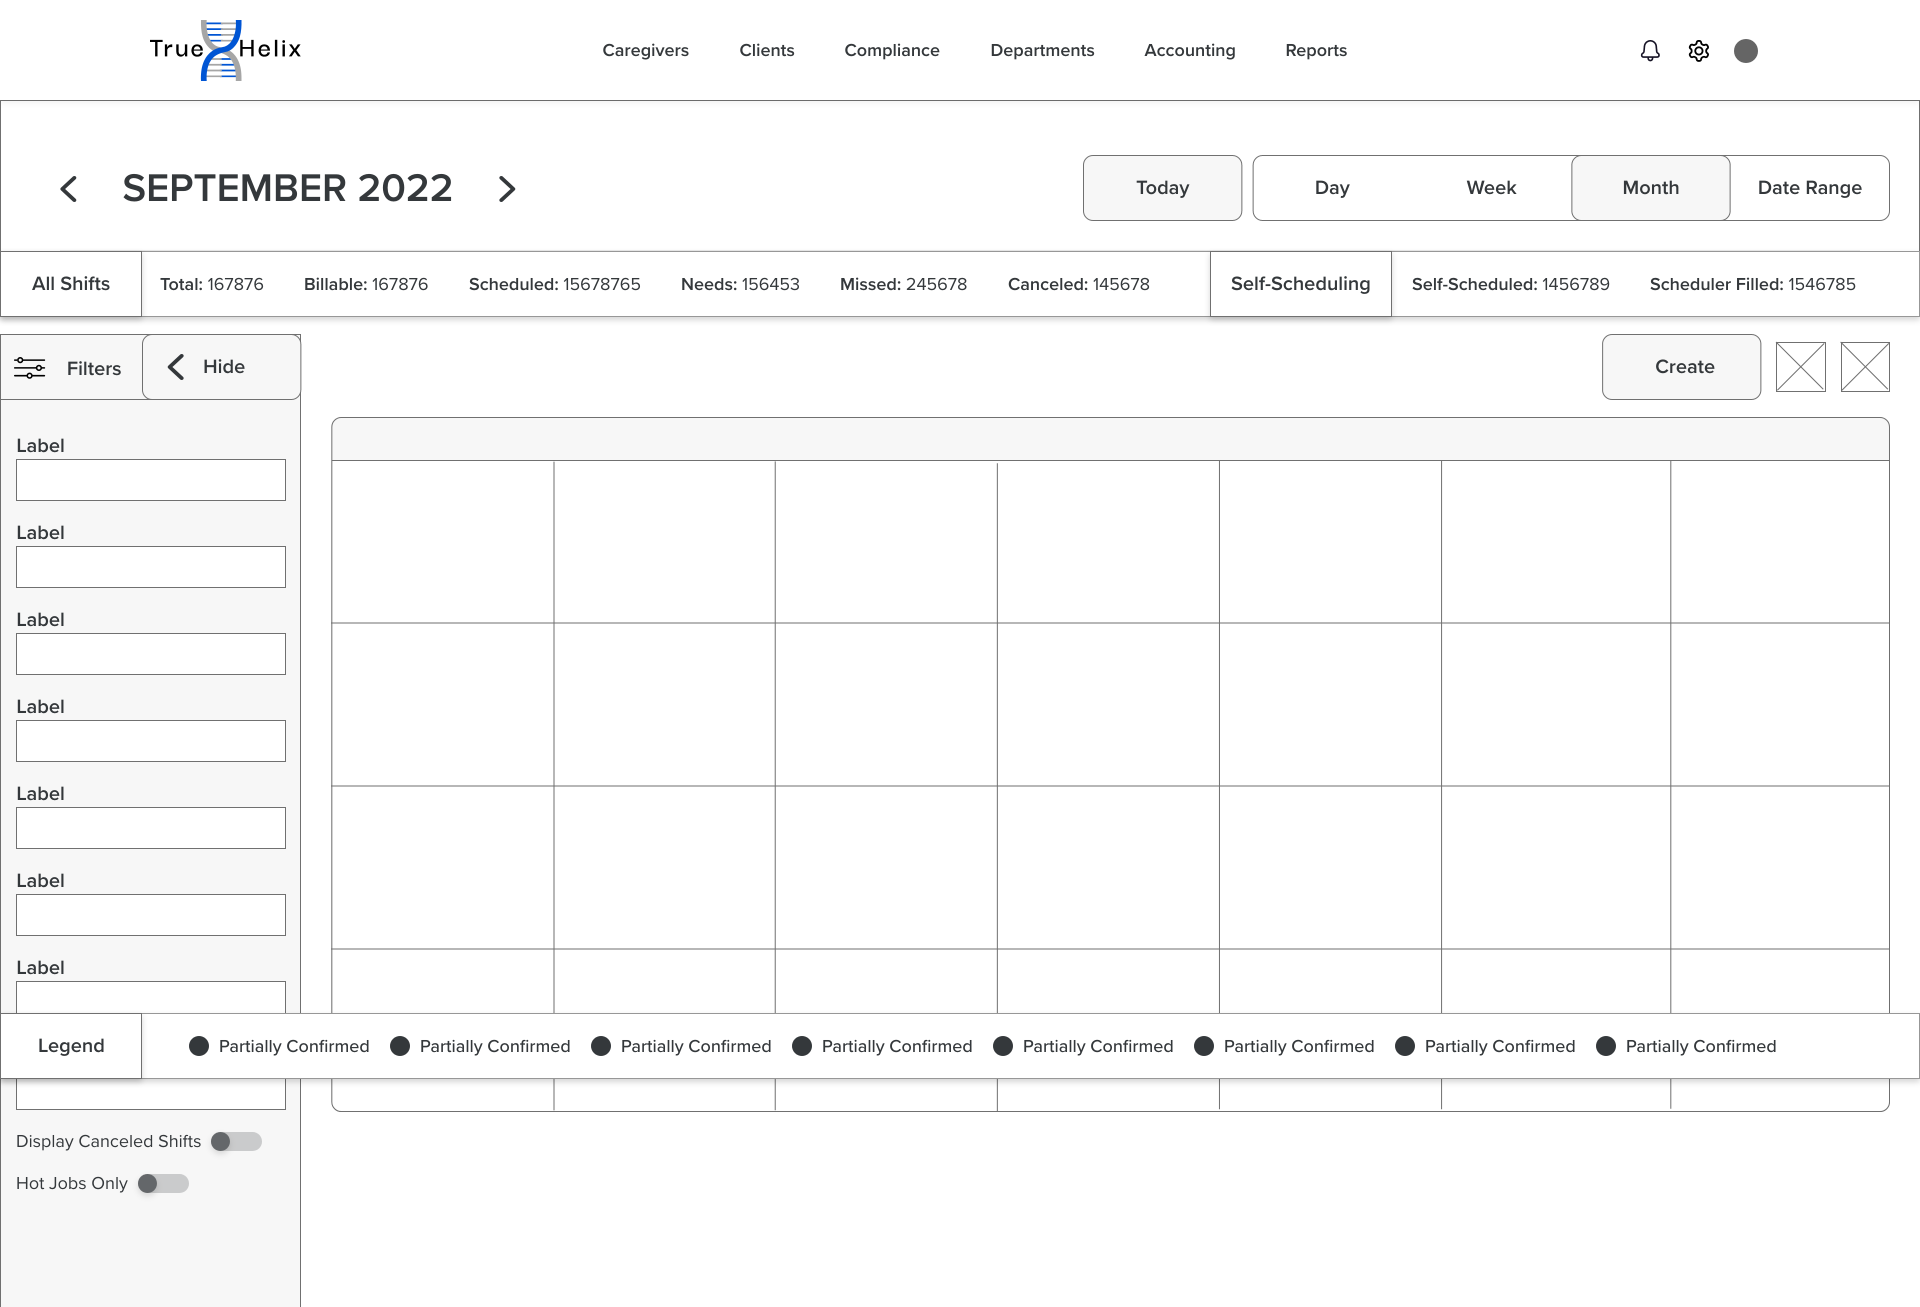Image resolution: width=1920 pixels, height=1307 pixels.
Task: Click the SEPTEMBER 2022 heading
Action: (x=287, y=188)
